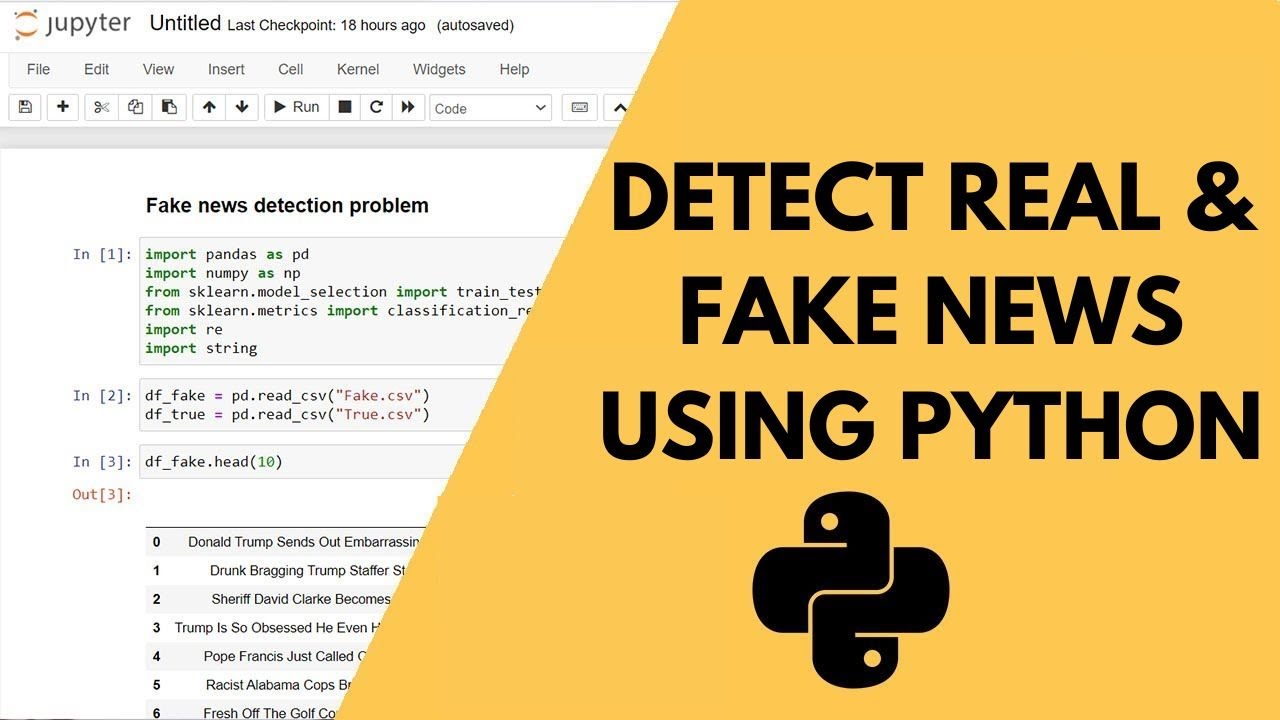
Task: Click the Python logo graphic
Action: tap(850, 590)
